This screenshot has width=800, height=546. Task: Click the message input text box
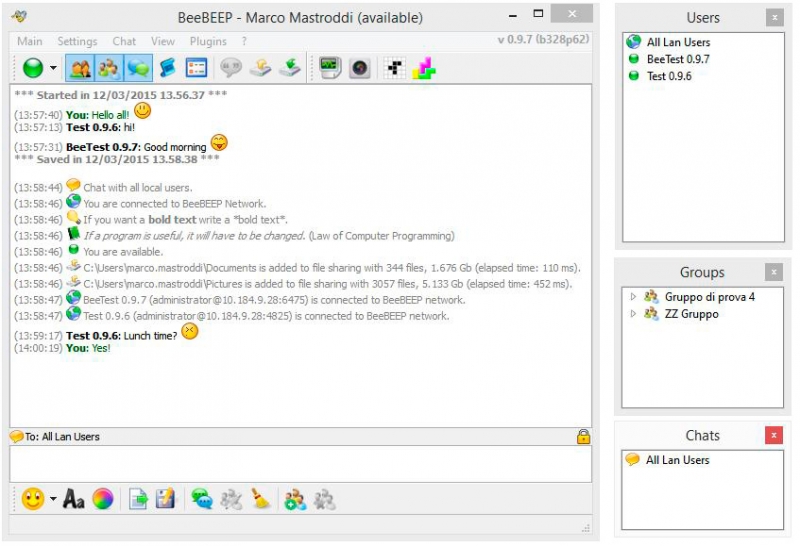point(301,464)
